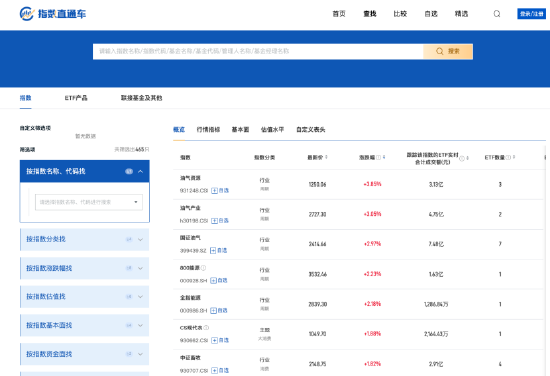Switch to the 联接基金及其他 tab
This screenshot has width=550, height=376.
[x=141, y=98]
